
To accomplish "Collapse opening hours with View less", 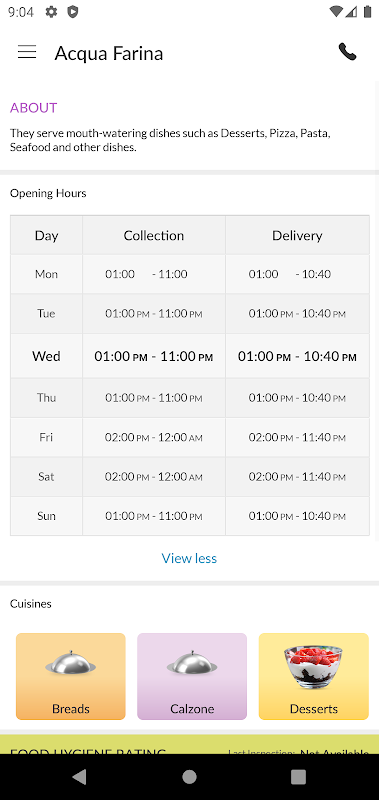I will click(x=189, y=558).
